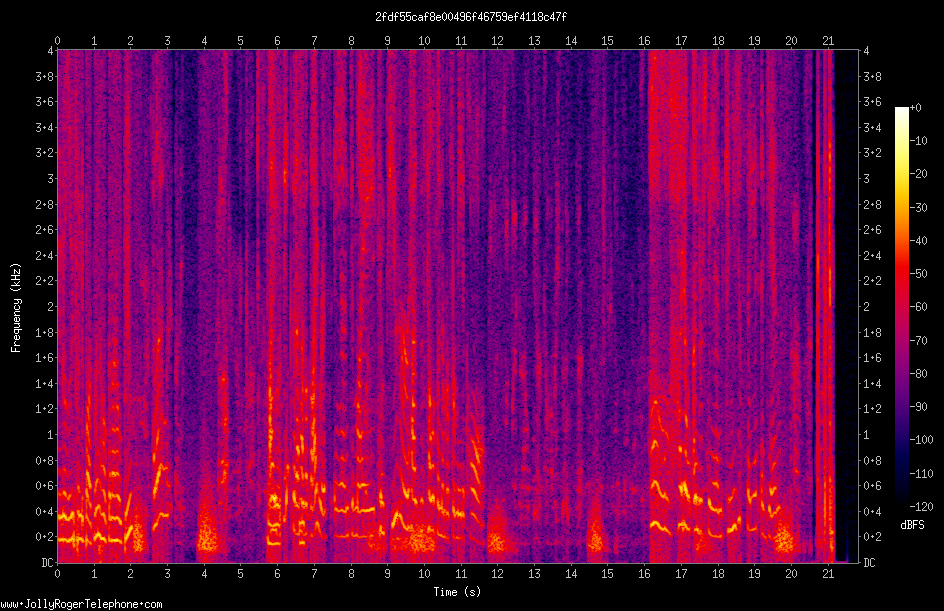Click the "+0" color scale label
Viewport: 944px width, 611px height.
point(916,108)
